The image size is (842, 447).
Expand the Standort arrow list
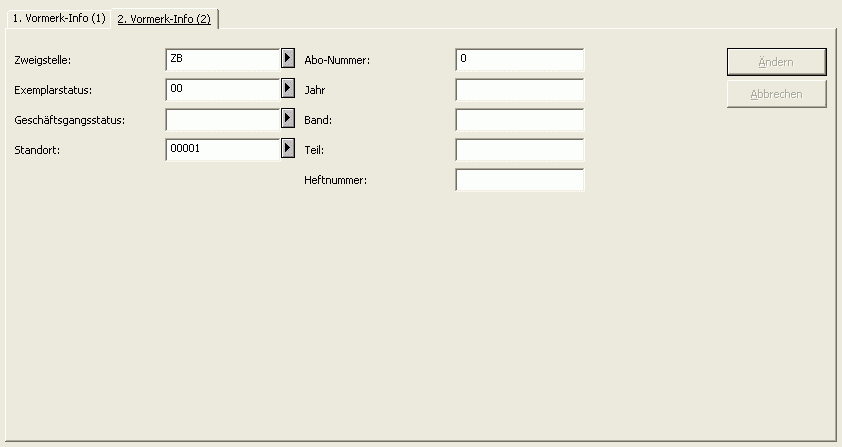[288, 149]
